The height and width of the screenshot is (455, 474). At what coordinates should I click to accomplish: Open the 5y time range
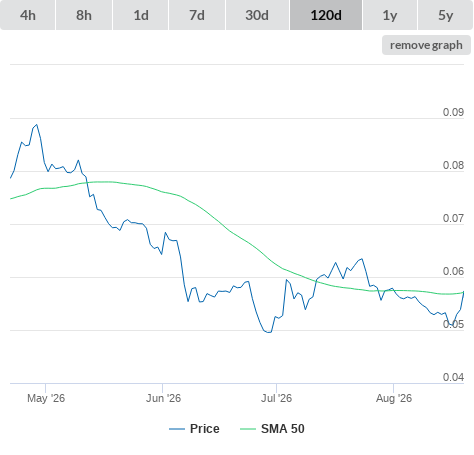click(446, 15)
